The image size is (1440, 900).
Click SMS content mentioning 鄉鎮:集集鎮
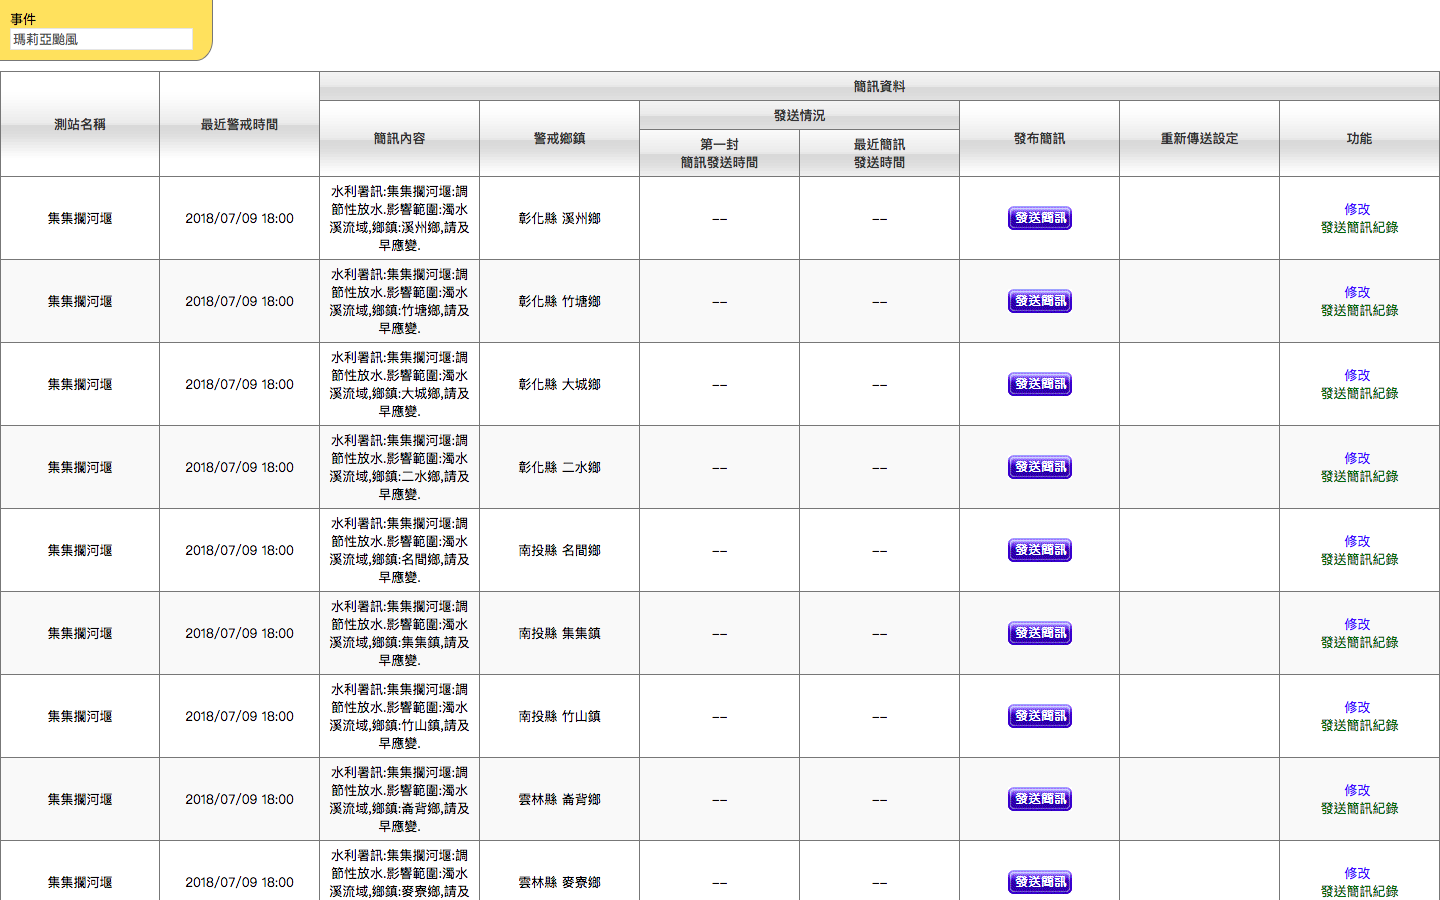pos(399,633)
